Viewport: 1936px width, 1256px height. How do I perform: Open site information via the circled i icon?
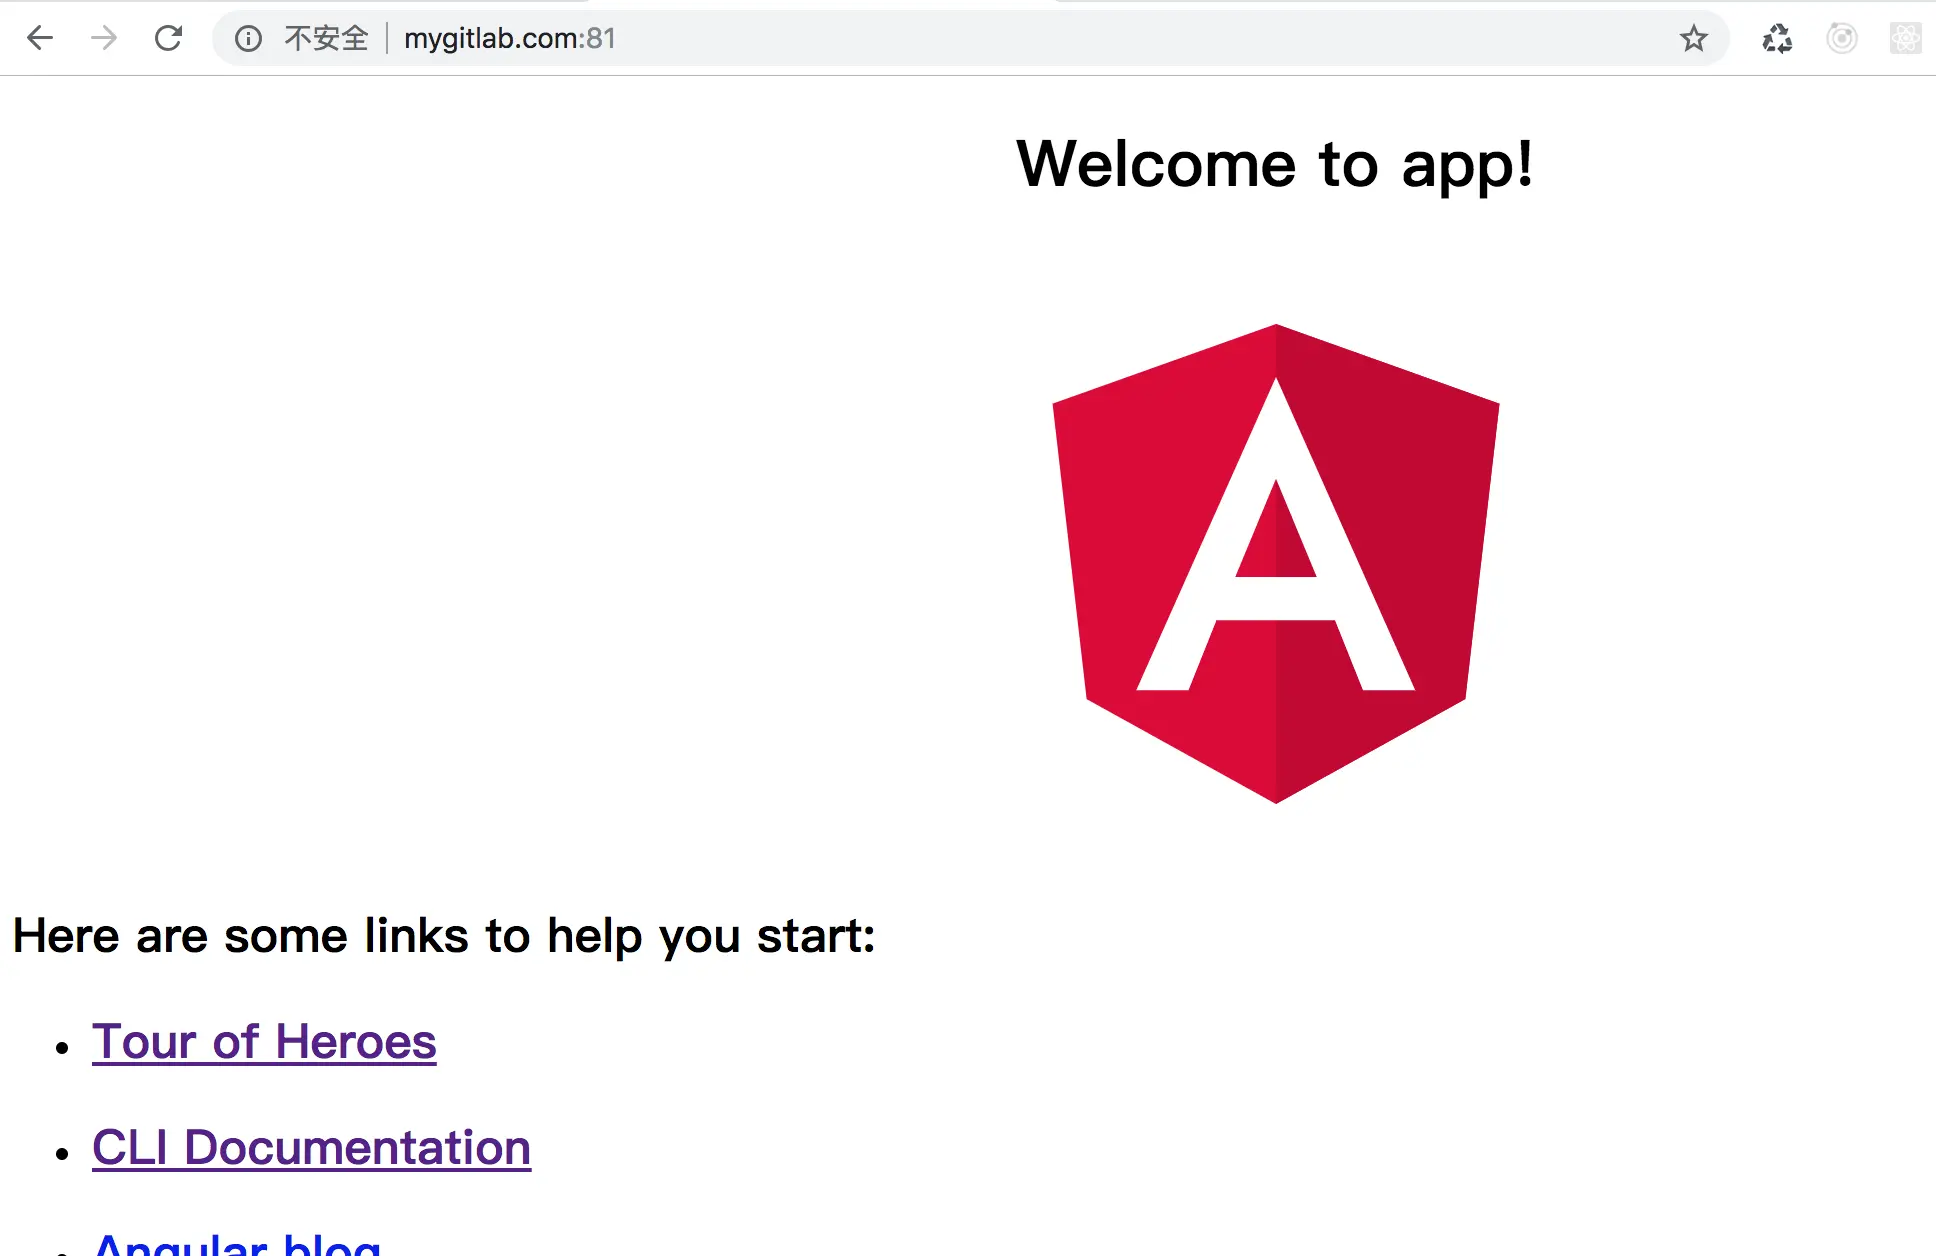click(248, 38)
